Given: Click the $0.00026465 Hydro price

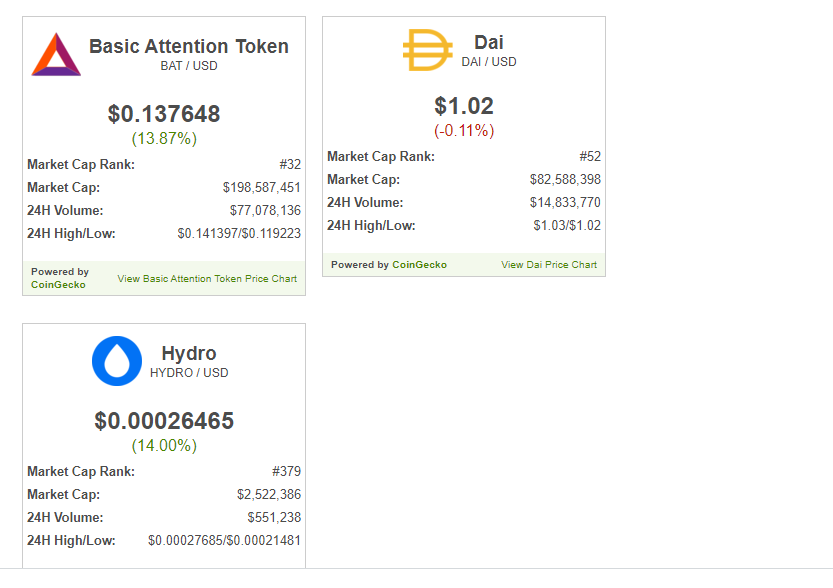Looking at the screenshot, I should [164, 421].
